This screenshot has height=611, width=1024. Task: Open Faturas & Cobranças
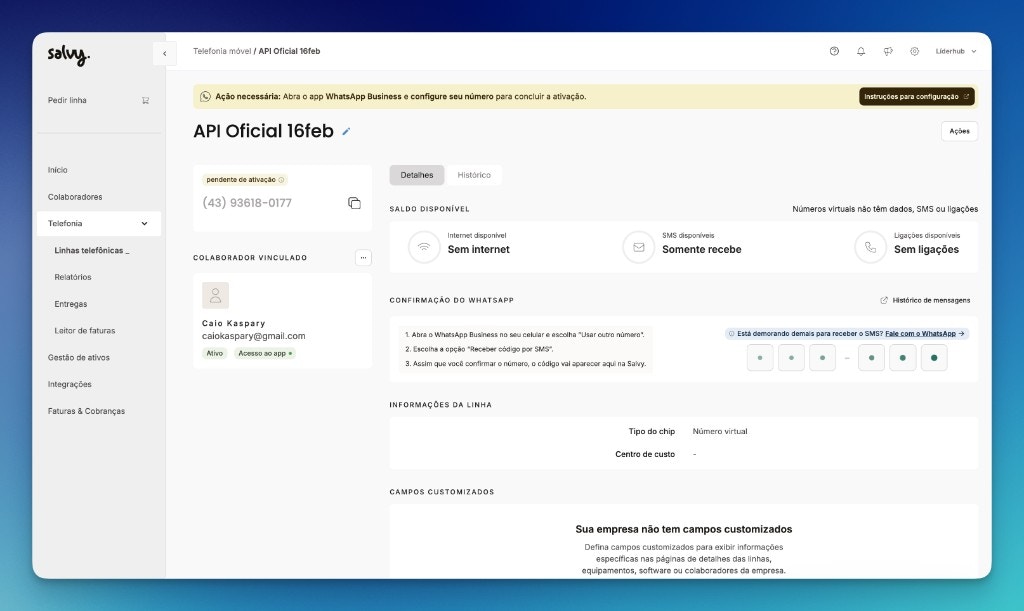click(86, 411)
